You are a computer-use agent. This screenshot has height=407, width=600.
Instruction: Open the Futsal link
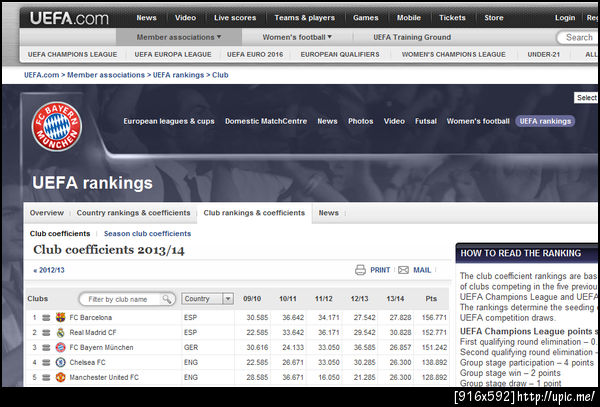point(426,121)
